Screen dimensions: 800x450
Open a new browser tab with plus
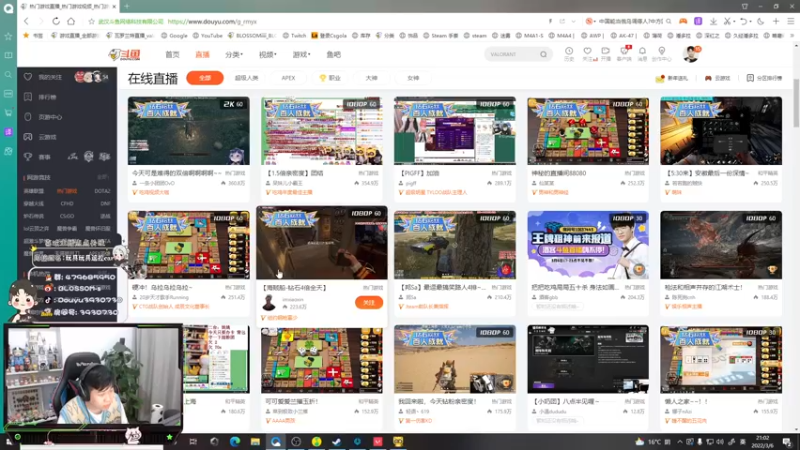127,6
